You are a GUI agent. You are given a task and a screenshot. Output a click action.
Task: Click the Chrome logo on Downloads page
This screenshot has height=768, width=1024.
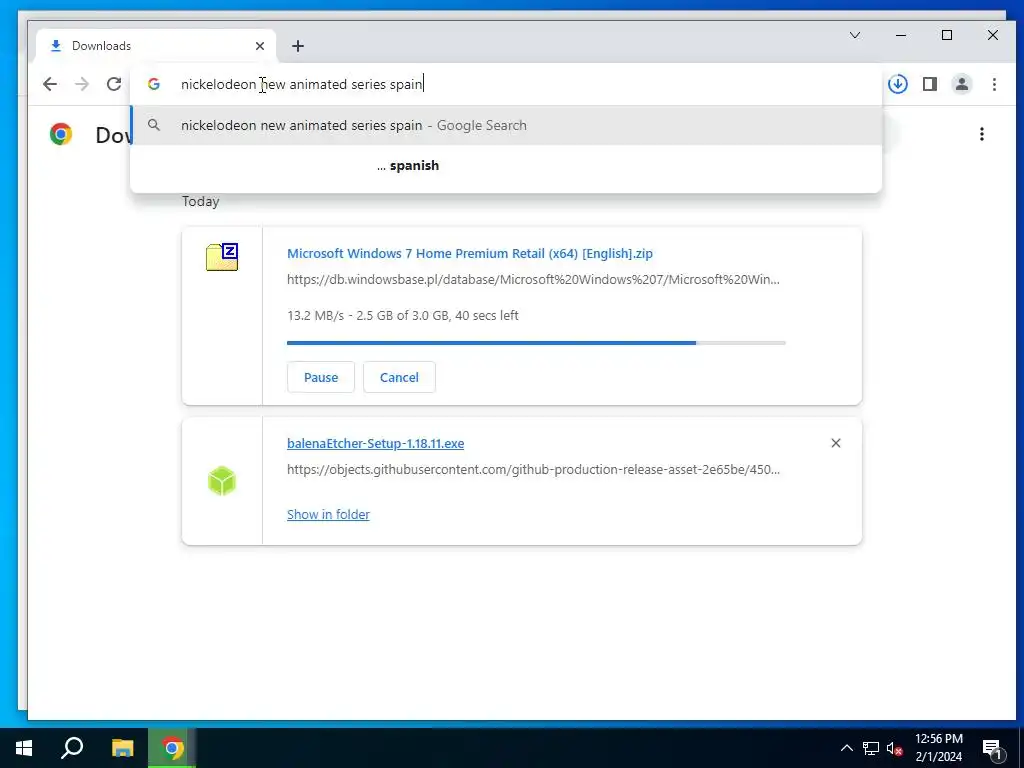[61, 134]
